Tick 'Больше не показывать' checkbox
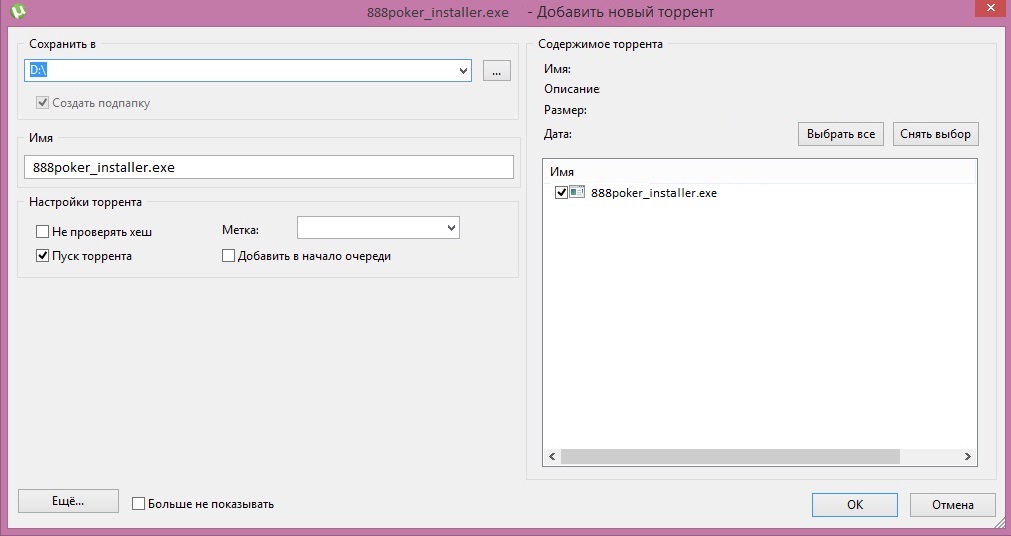 (138, 504)
